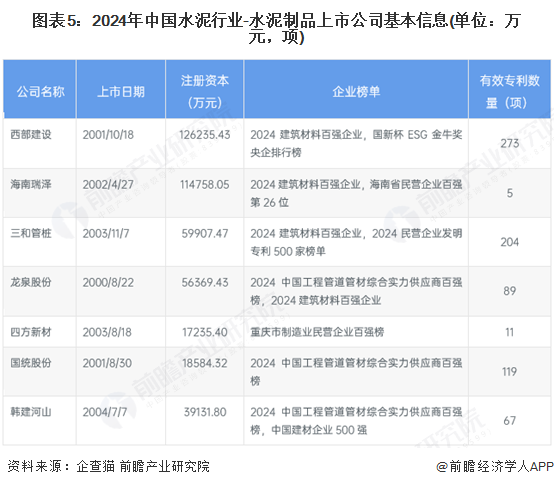Image resolution: width=554 pixels, height=487 pixels.
Task: Click the 上市日期 column header
Action: tap(121, 90)
